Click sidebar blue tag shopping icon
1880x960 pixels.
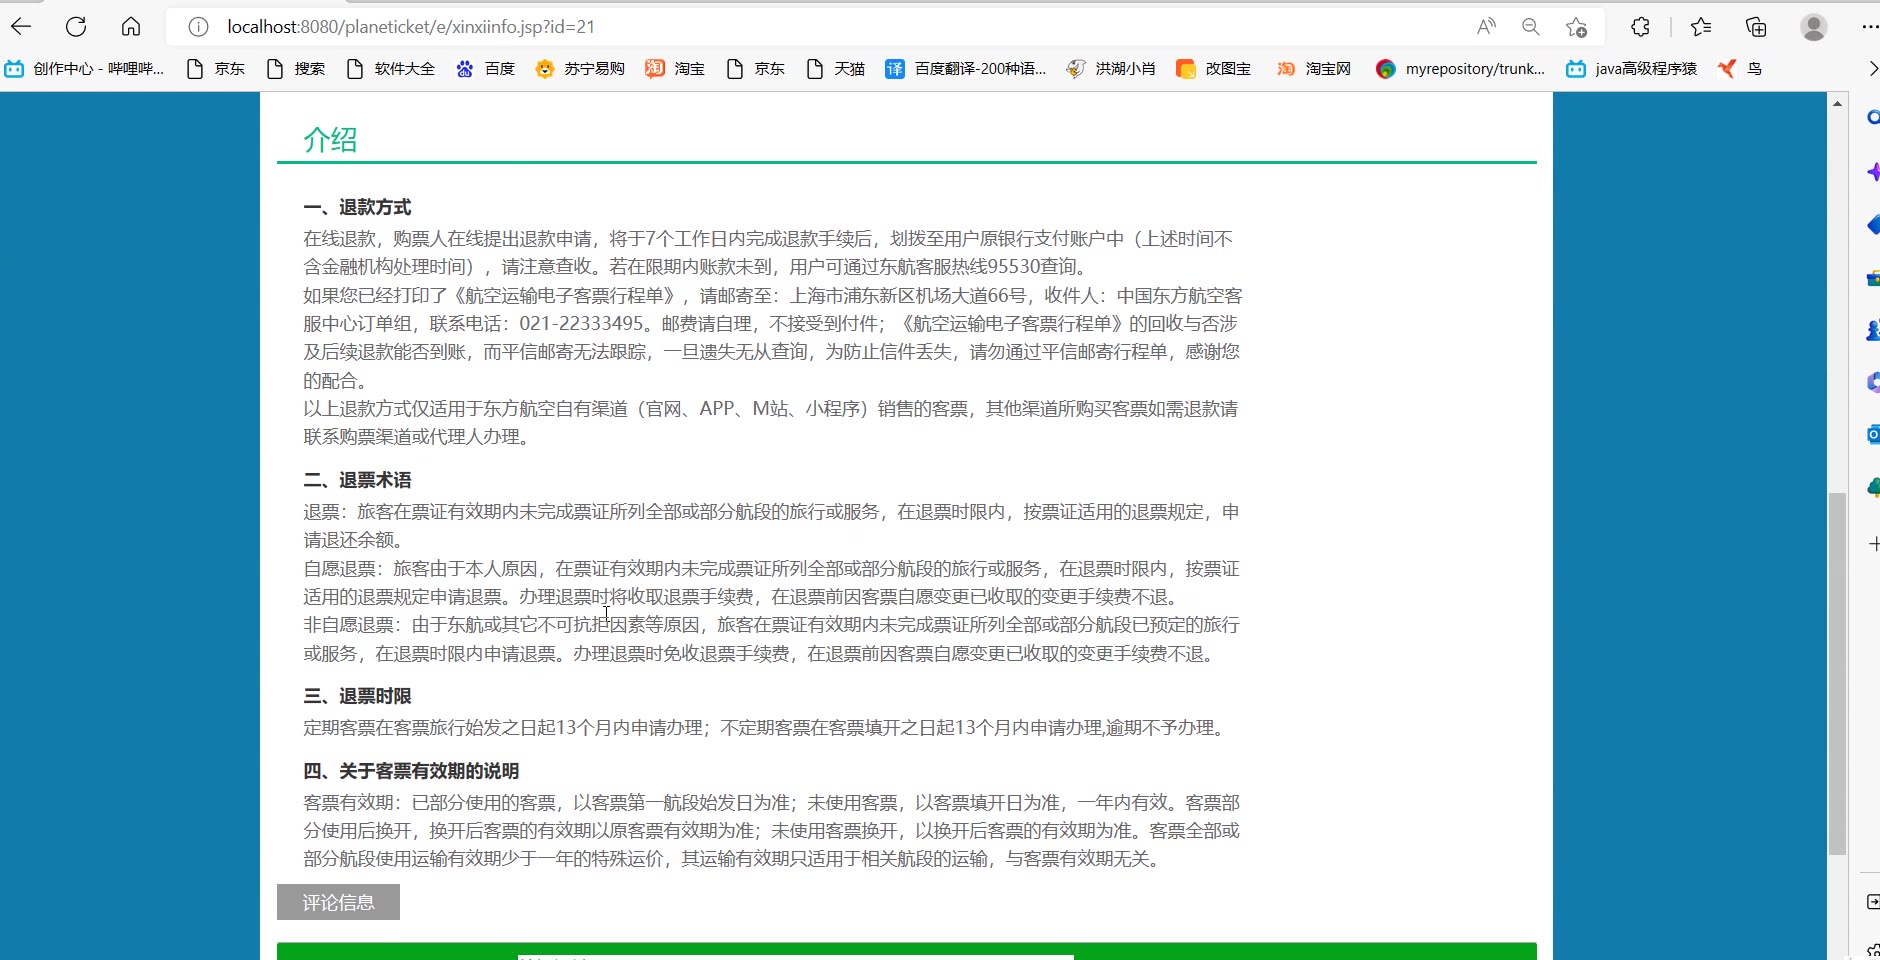(x=1873, y=225)
